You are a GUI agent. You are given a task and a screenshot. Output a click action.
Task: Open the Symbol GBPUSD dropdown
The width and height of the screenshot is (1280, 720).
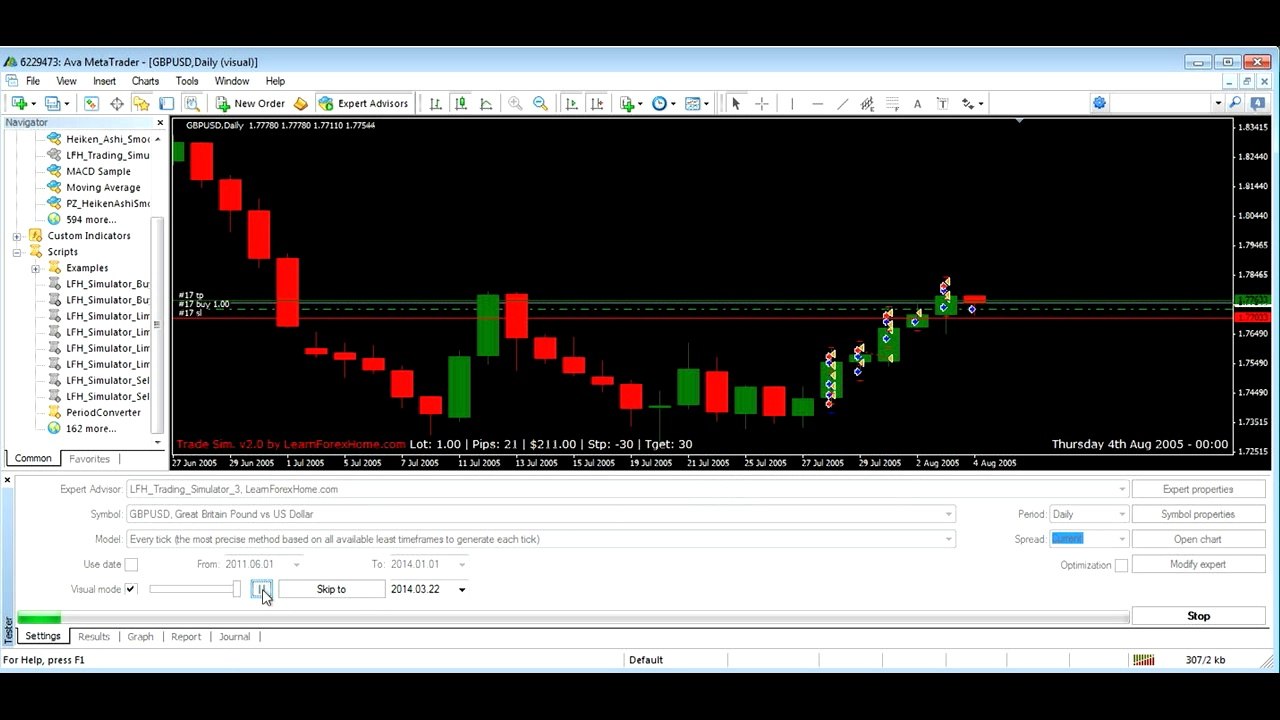tap(948, 514)
